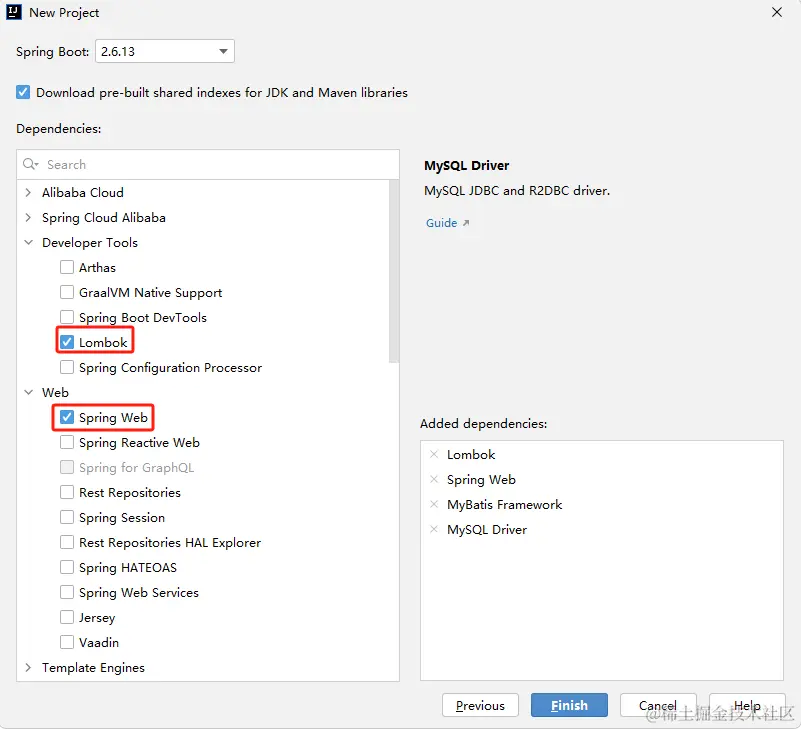801x729 pixels.
Task: Select the Template Engines tree row
Action: [208, 668]
